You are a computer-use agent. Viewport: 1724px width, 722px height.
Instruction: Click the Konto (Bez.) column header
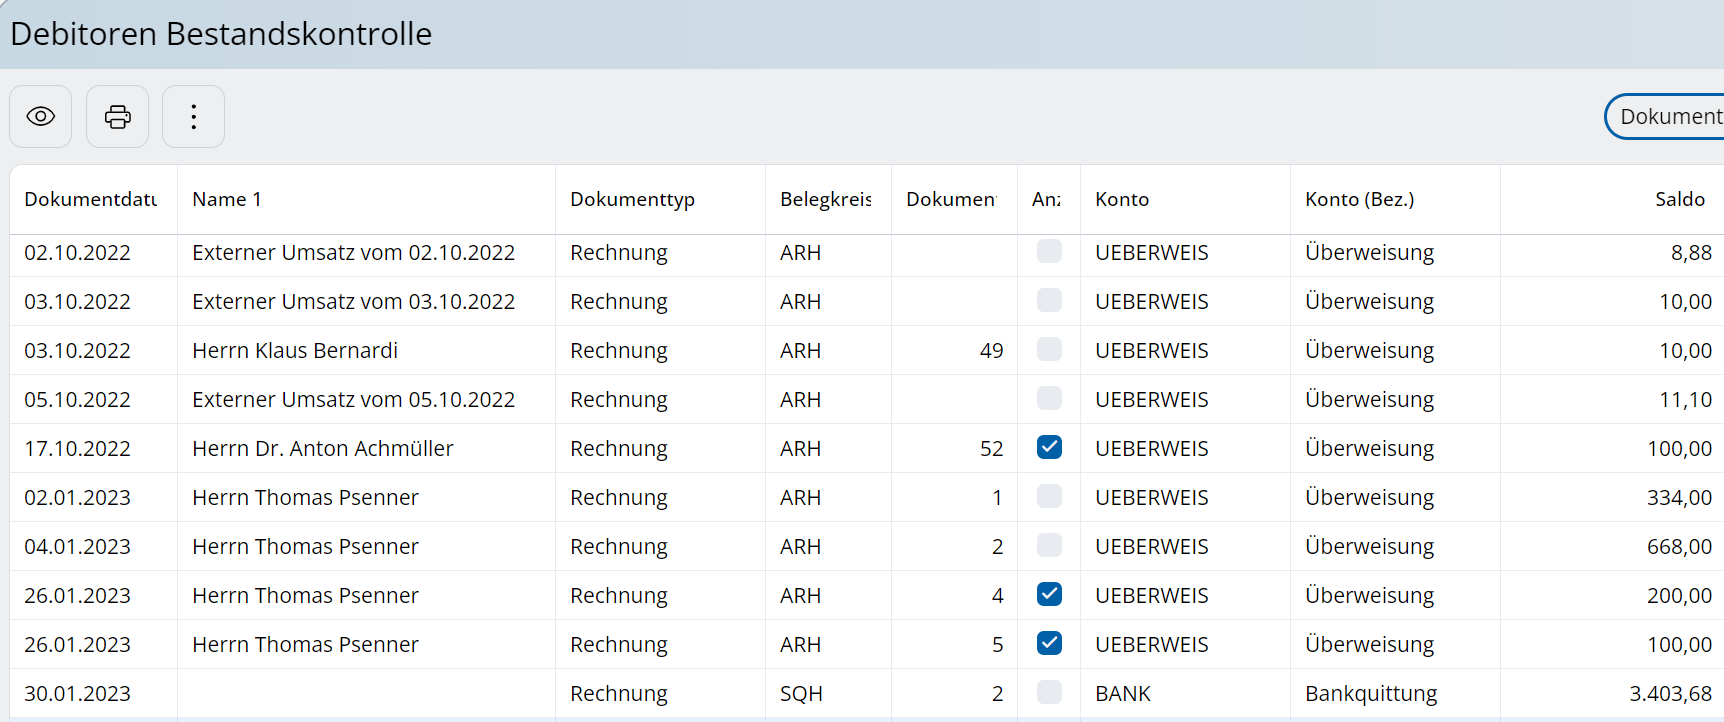coord(1359,199)
